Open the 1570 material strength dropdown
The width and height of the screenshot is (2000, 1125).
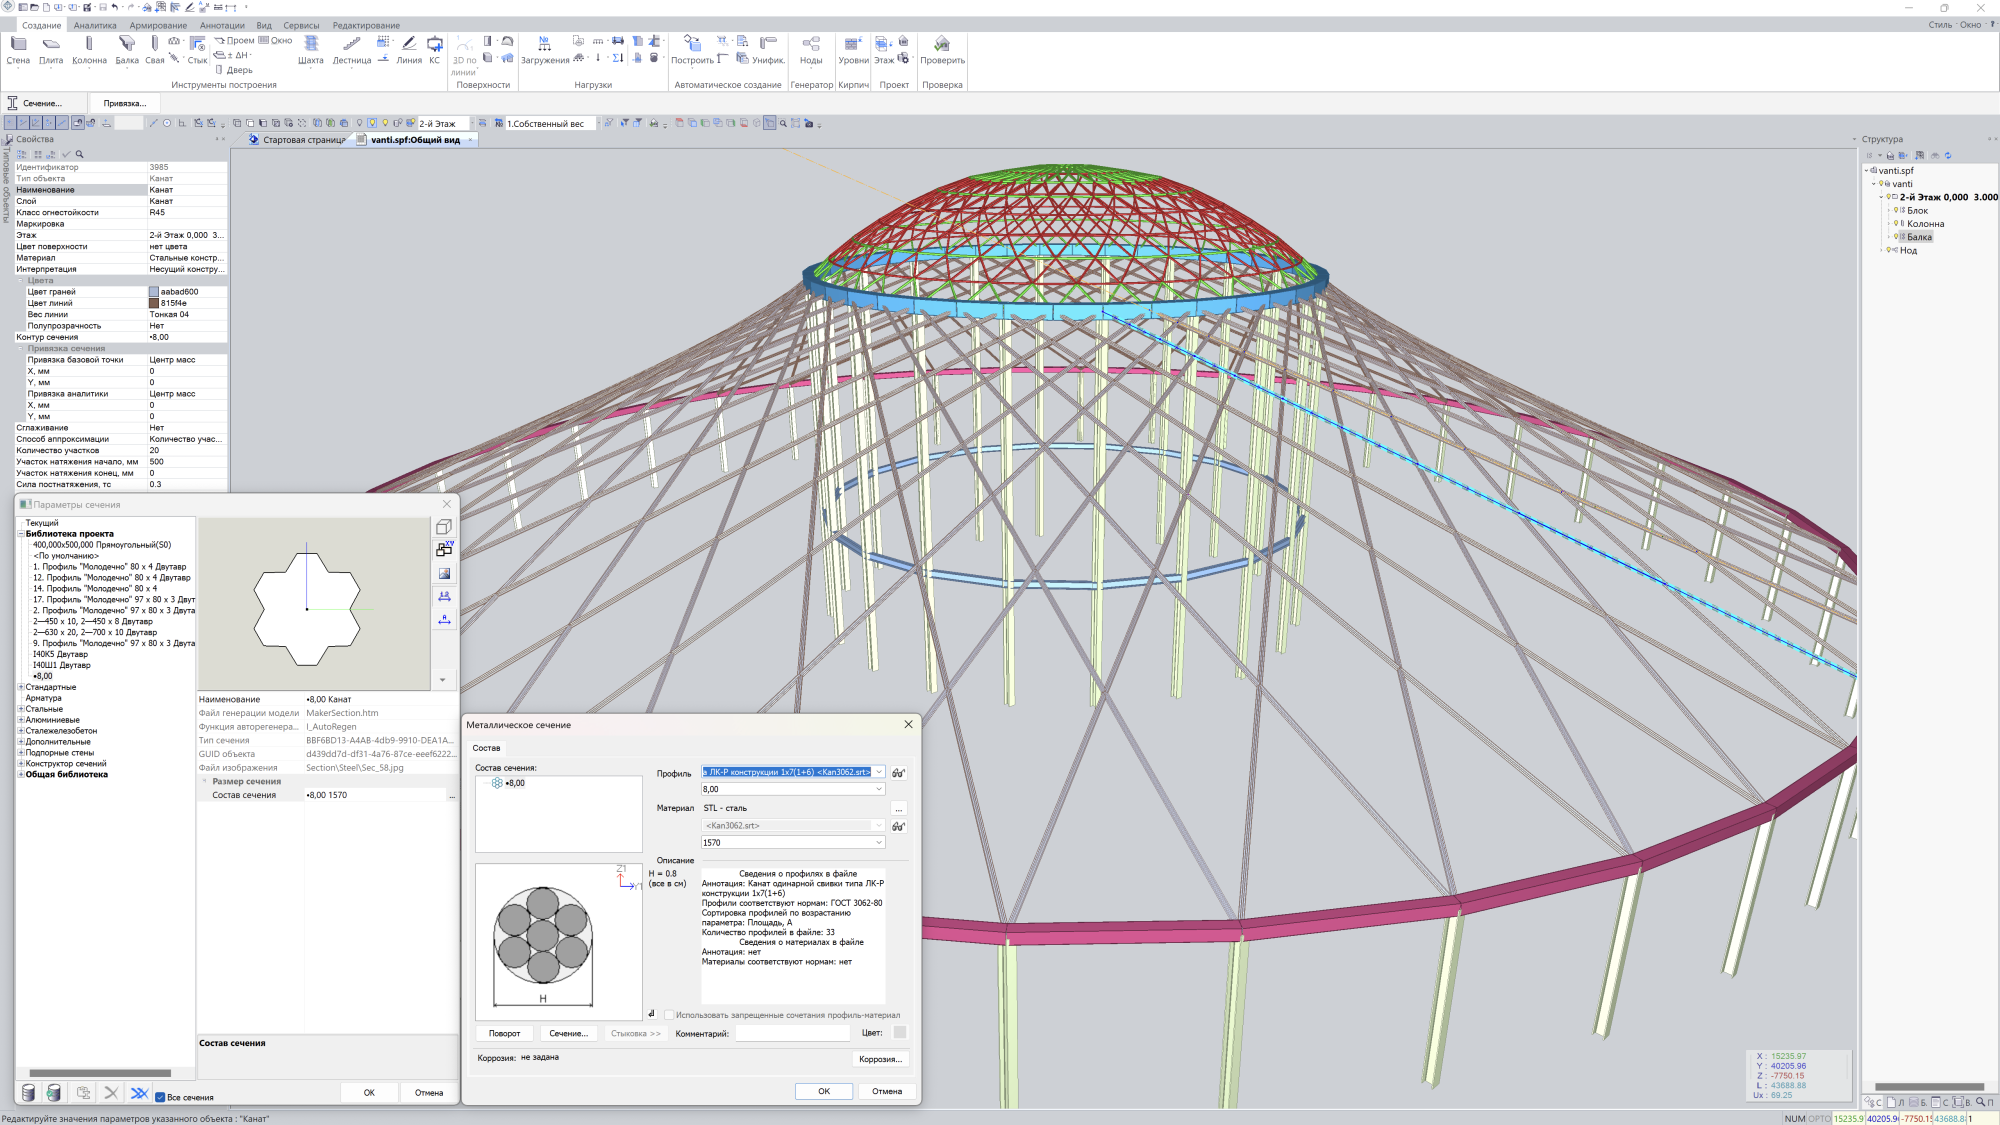click(x=879, y=843)
